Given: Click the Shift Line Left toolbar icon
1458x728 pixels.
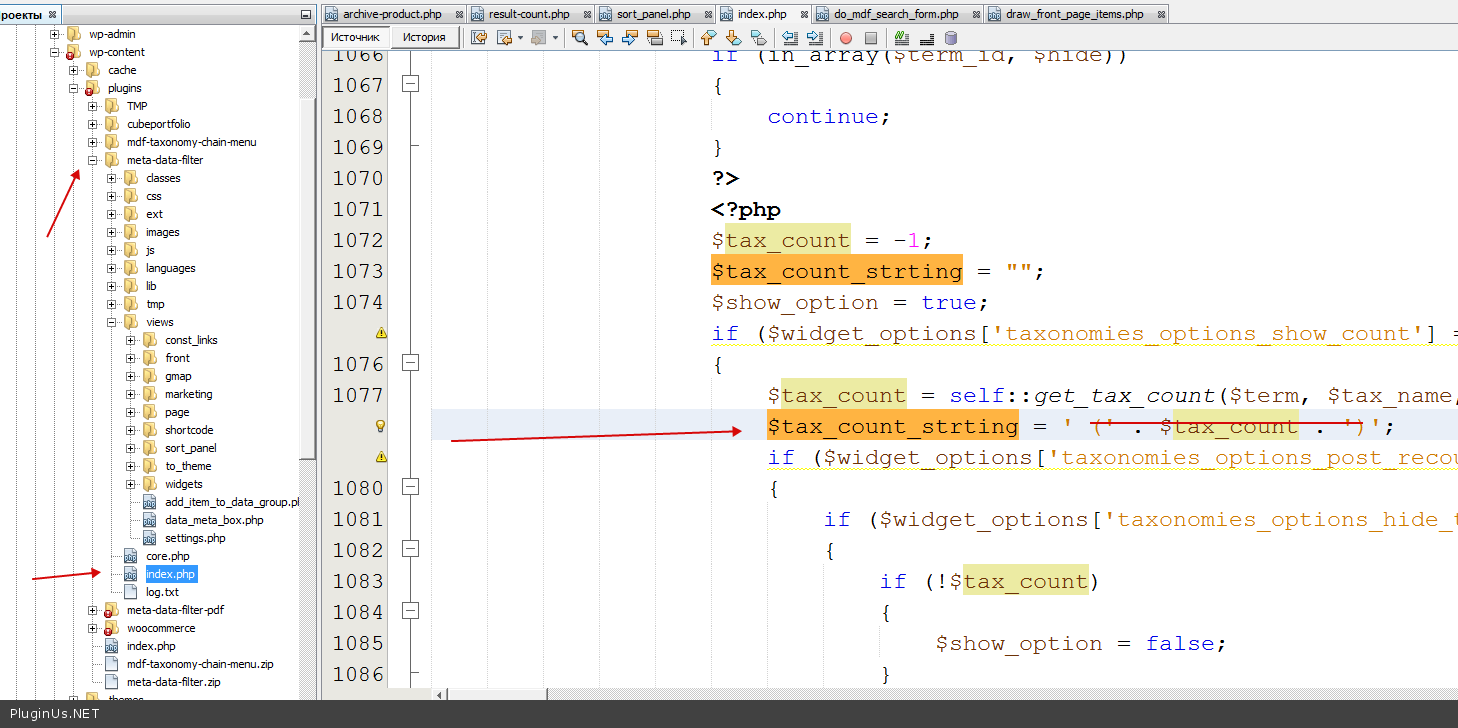Looking at the screenshot, I should pos(790,38).
